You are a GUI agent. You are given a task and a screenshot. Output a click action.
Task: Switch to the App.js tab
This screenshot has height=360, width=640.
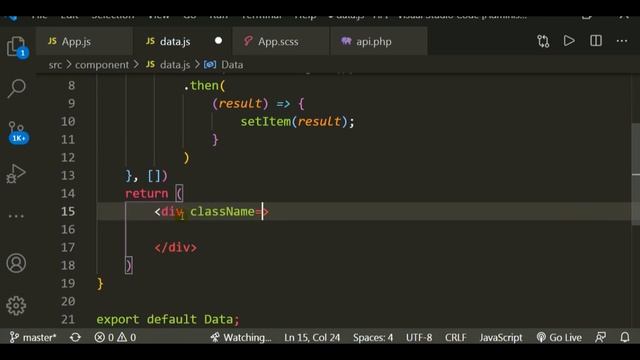click(84, 41)
